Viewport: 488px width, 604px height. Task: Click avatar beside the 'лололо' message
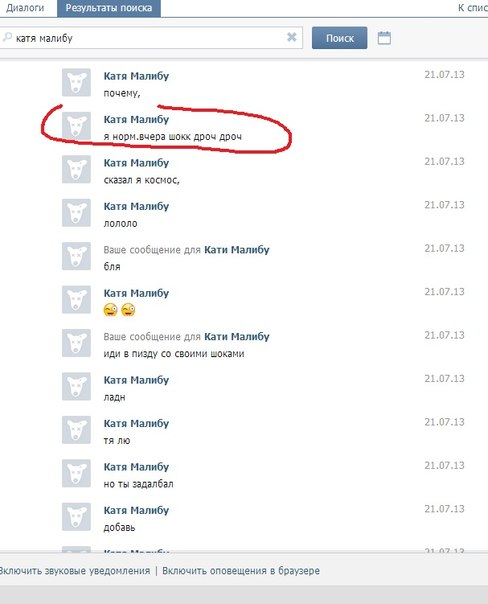tap(76, 213)
